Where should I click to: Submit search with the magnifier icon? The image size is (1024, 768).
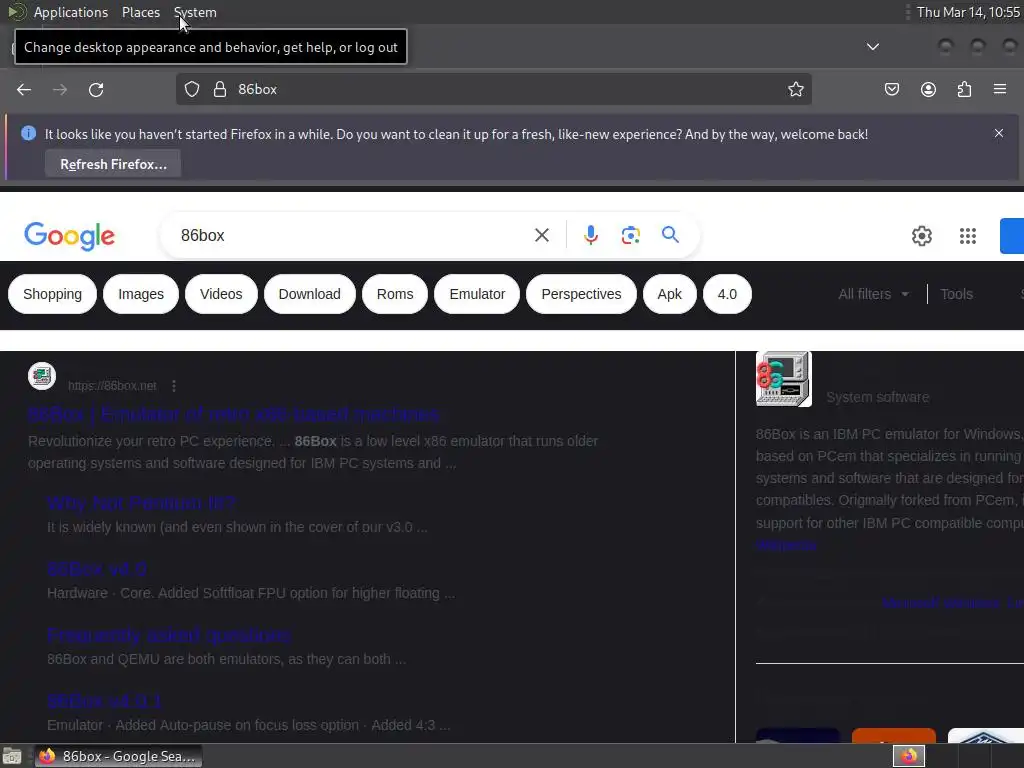click(670, 234)
